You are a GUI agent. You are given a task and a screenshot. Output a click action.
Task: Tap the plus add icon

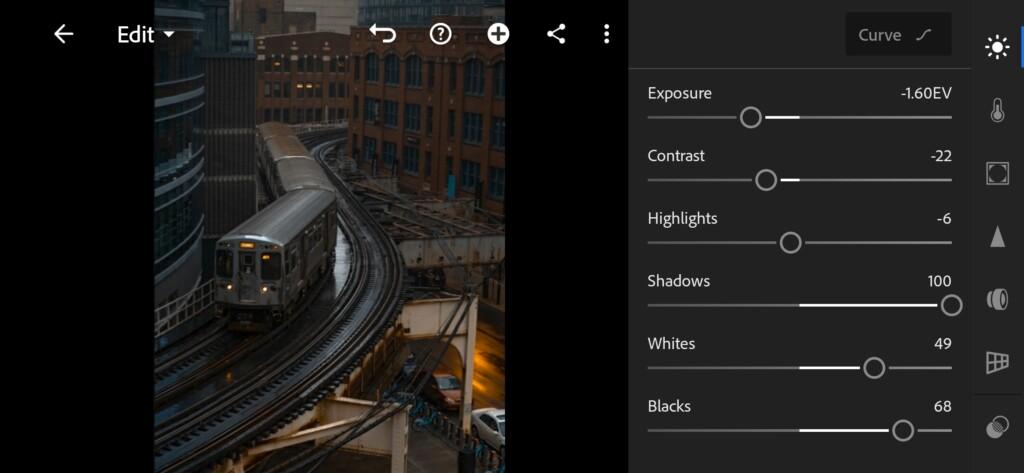(x=498, y=34)
